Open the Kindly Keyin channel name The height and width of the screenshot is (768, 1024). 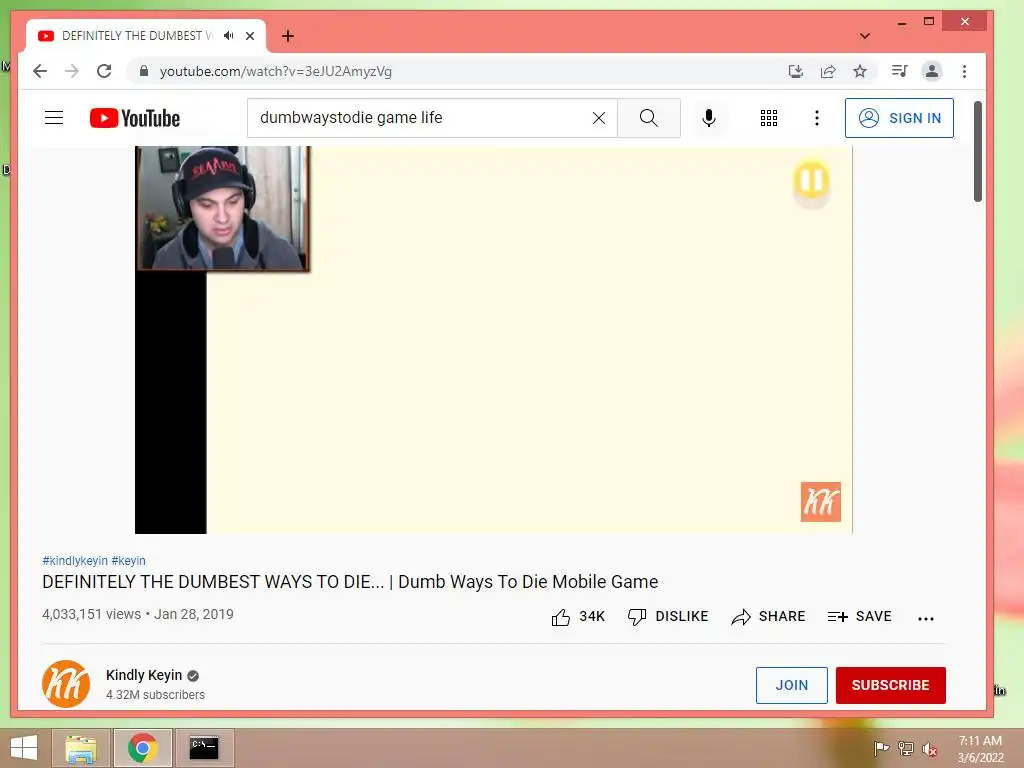pyautogui.click(x=144, y=675)
